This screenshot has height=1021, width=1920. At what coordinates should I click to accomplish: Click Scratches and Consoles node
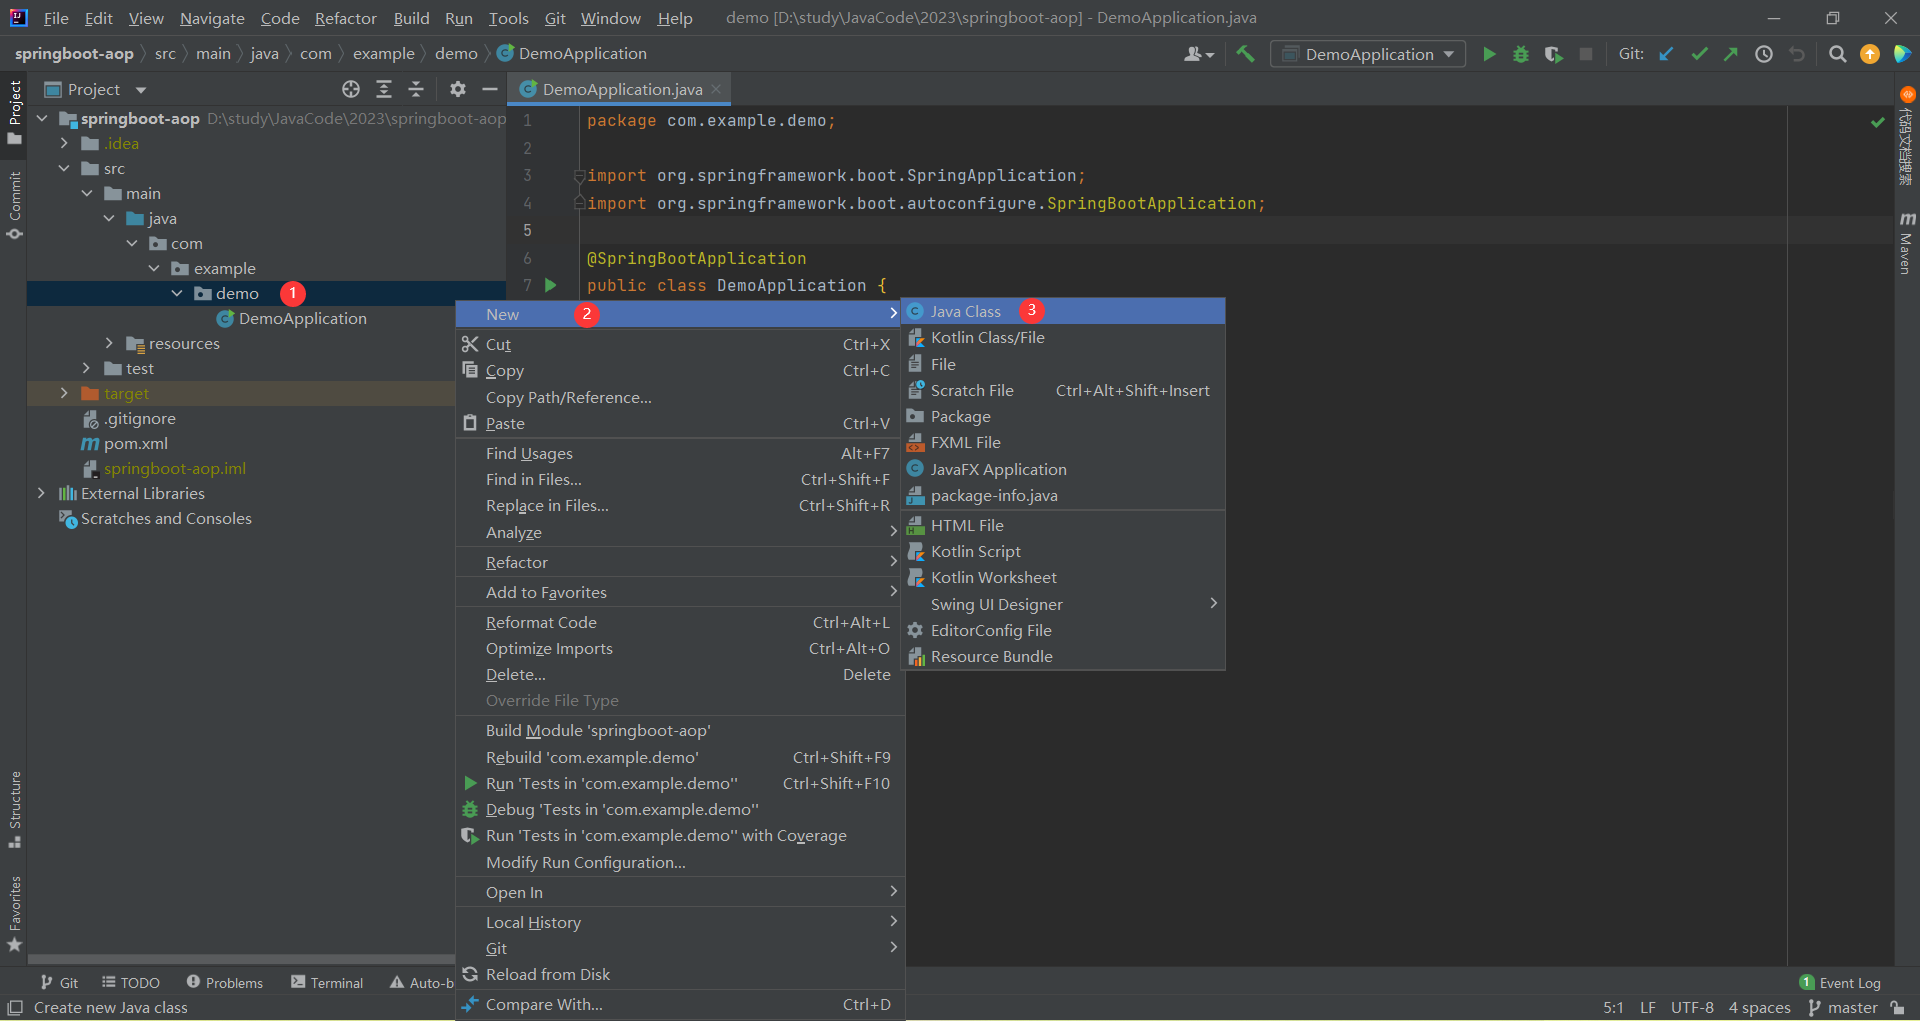[x=166, y=518]
